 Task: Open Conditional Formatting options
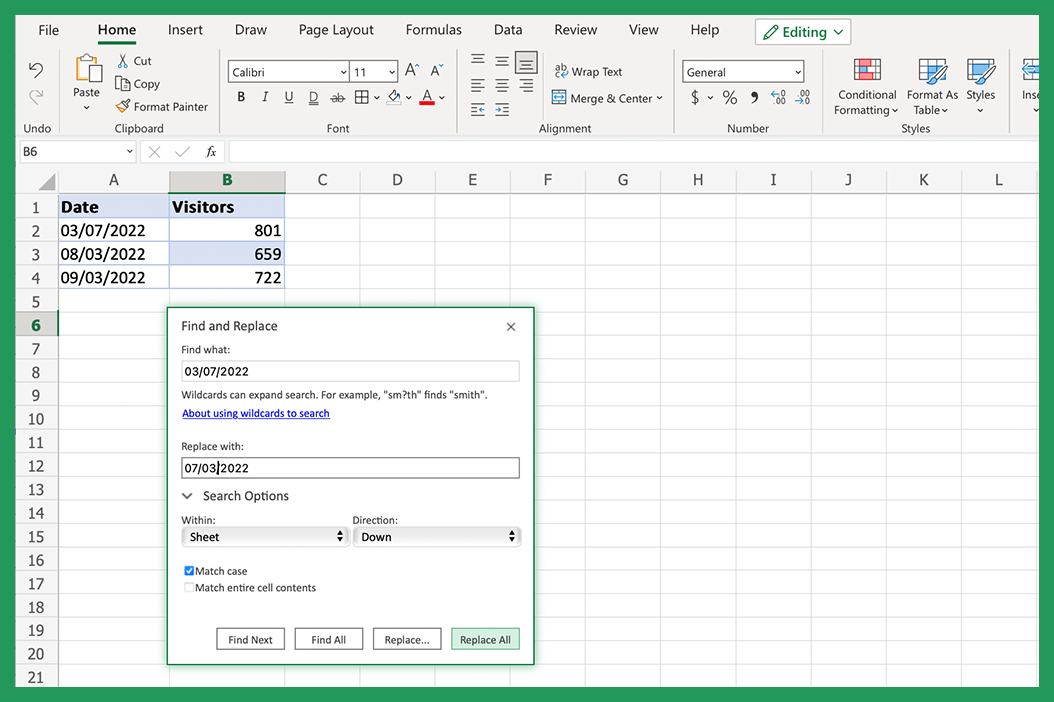click(x=866, y=85)
